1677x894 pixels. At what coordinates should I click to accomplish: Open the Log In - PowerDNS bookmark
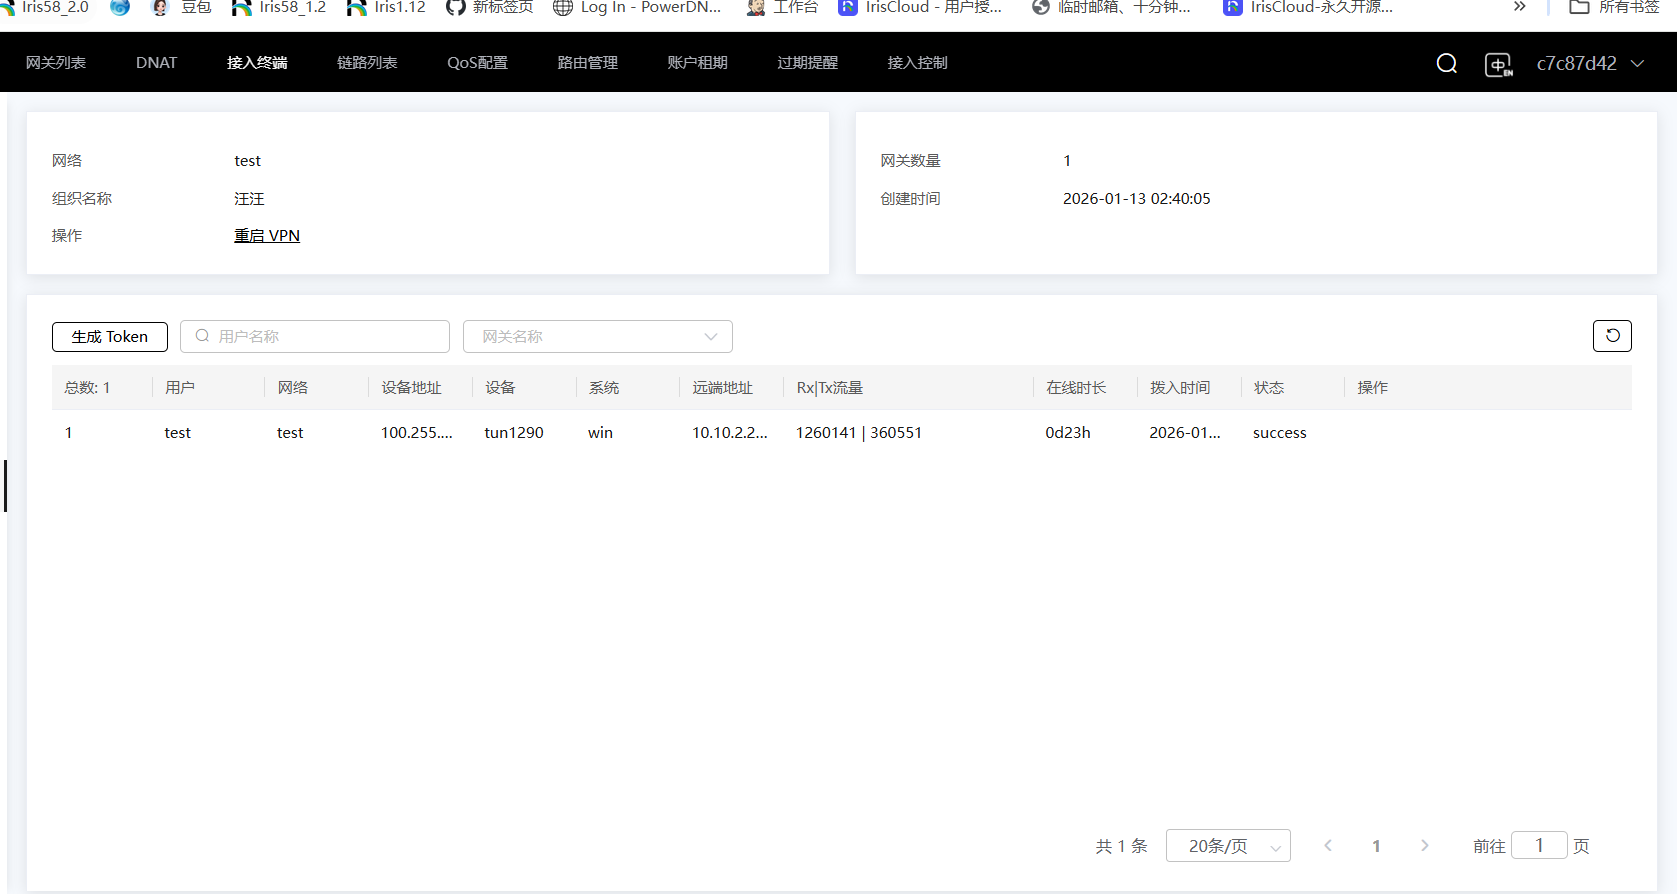pos(637,7)
